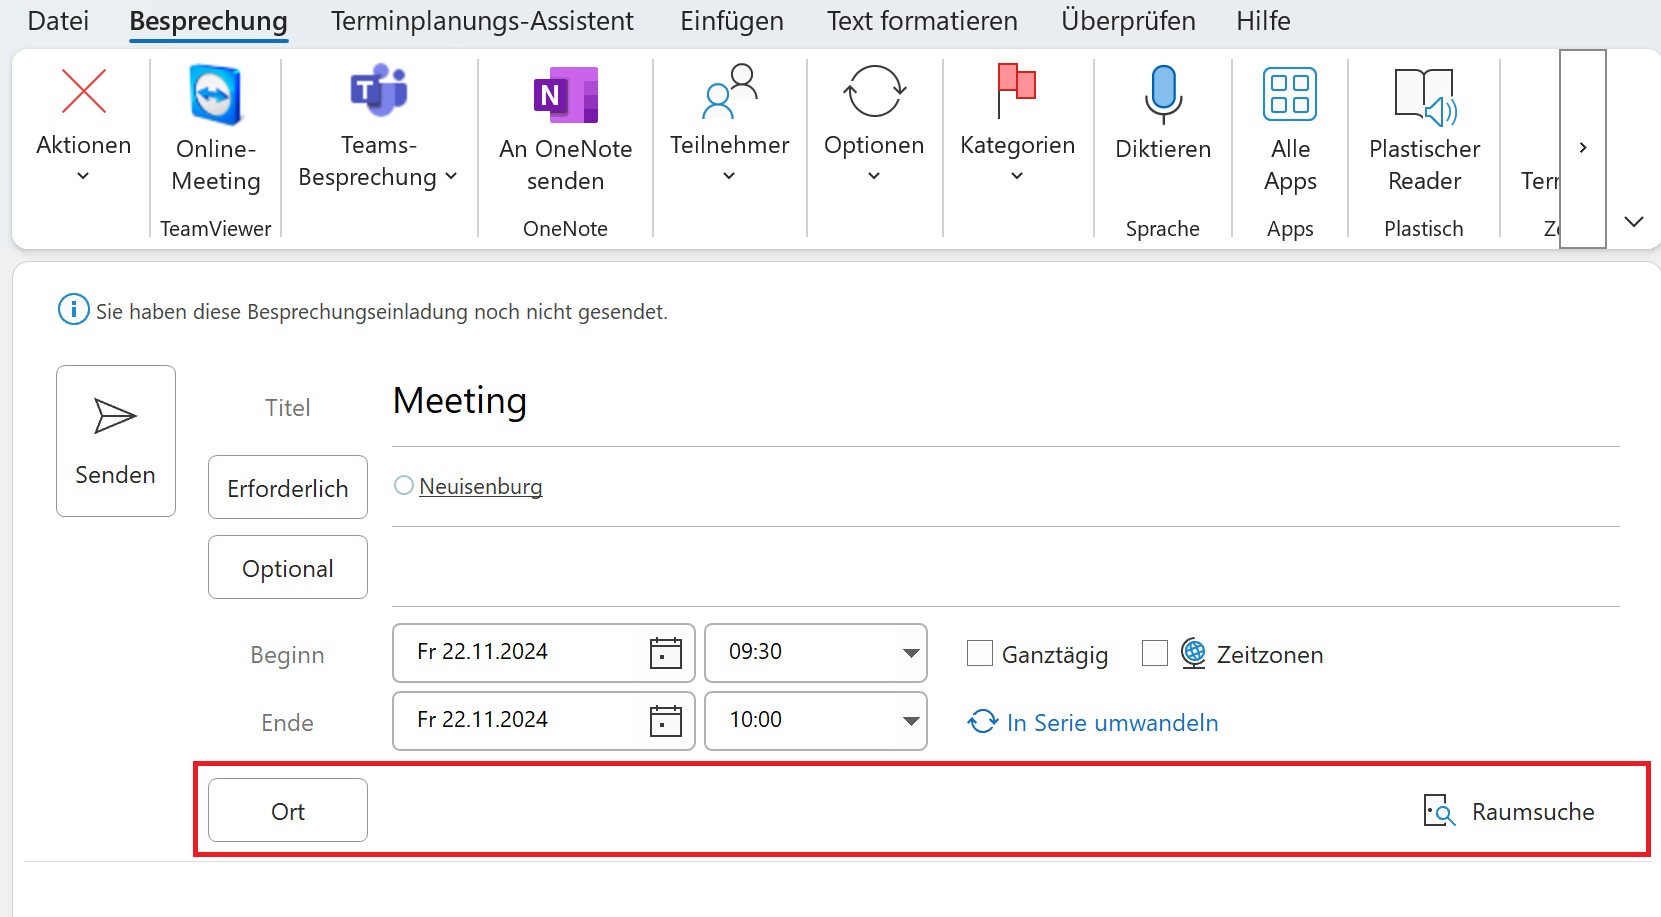This screenshot has width=1661, height=917.
Task: Open the TeamViewer Online-Meeting icon
Action: [x=215, y=95]
